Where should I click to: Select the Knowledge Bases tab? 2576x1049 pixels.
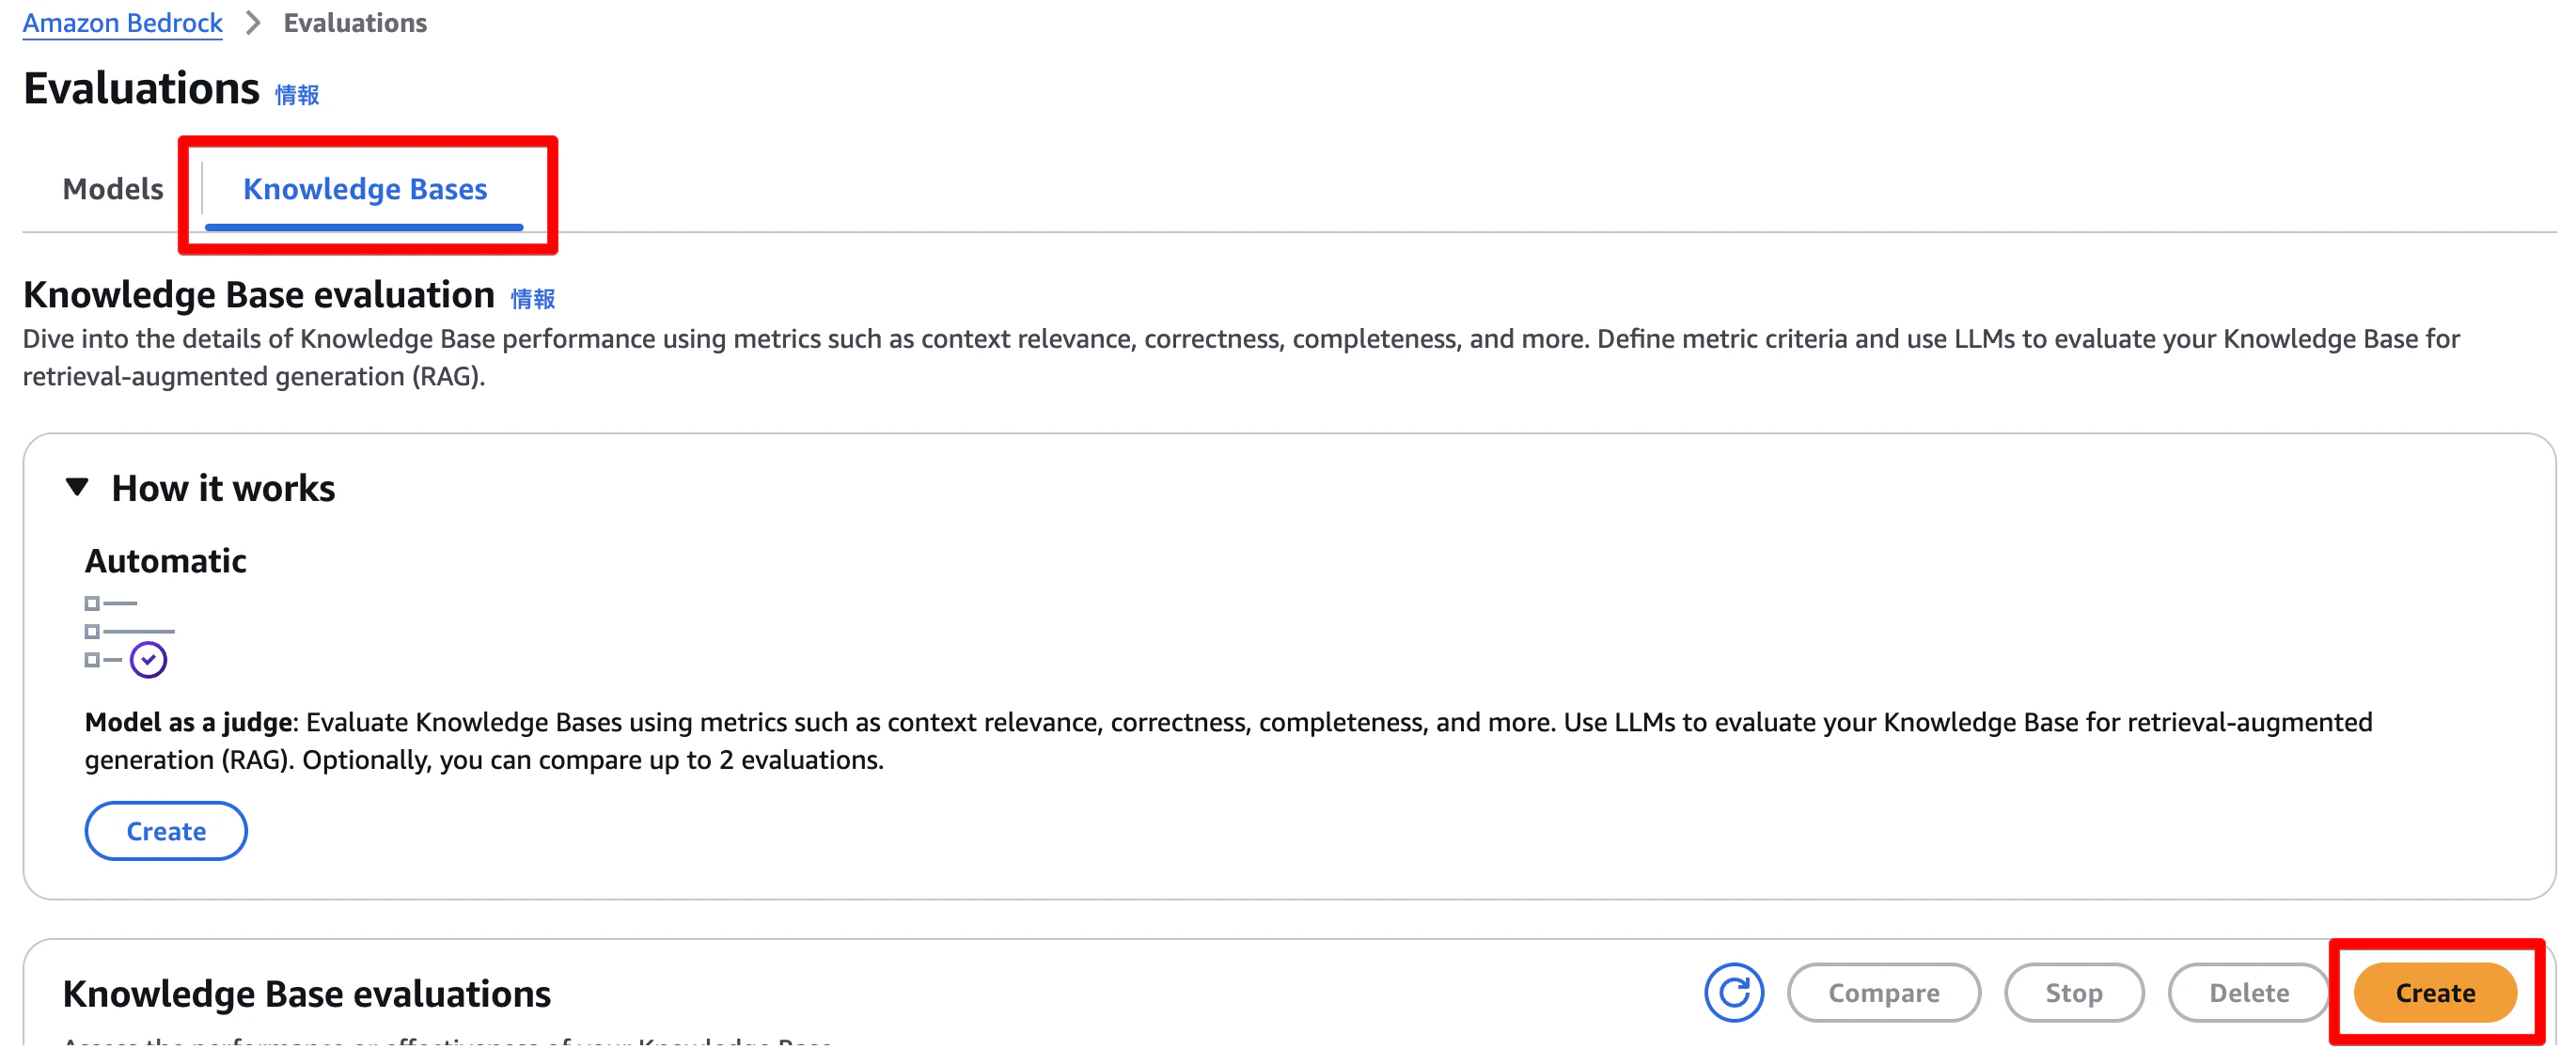point(365,189)
